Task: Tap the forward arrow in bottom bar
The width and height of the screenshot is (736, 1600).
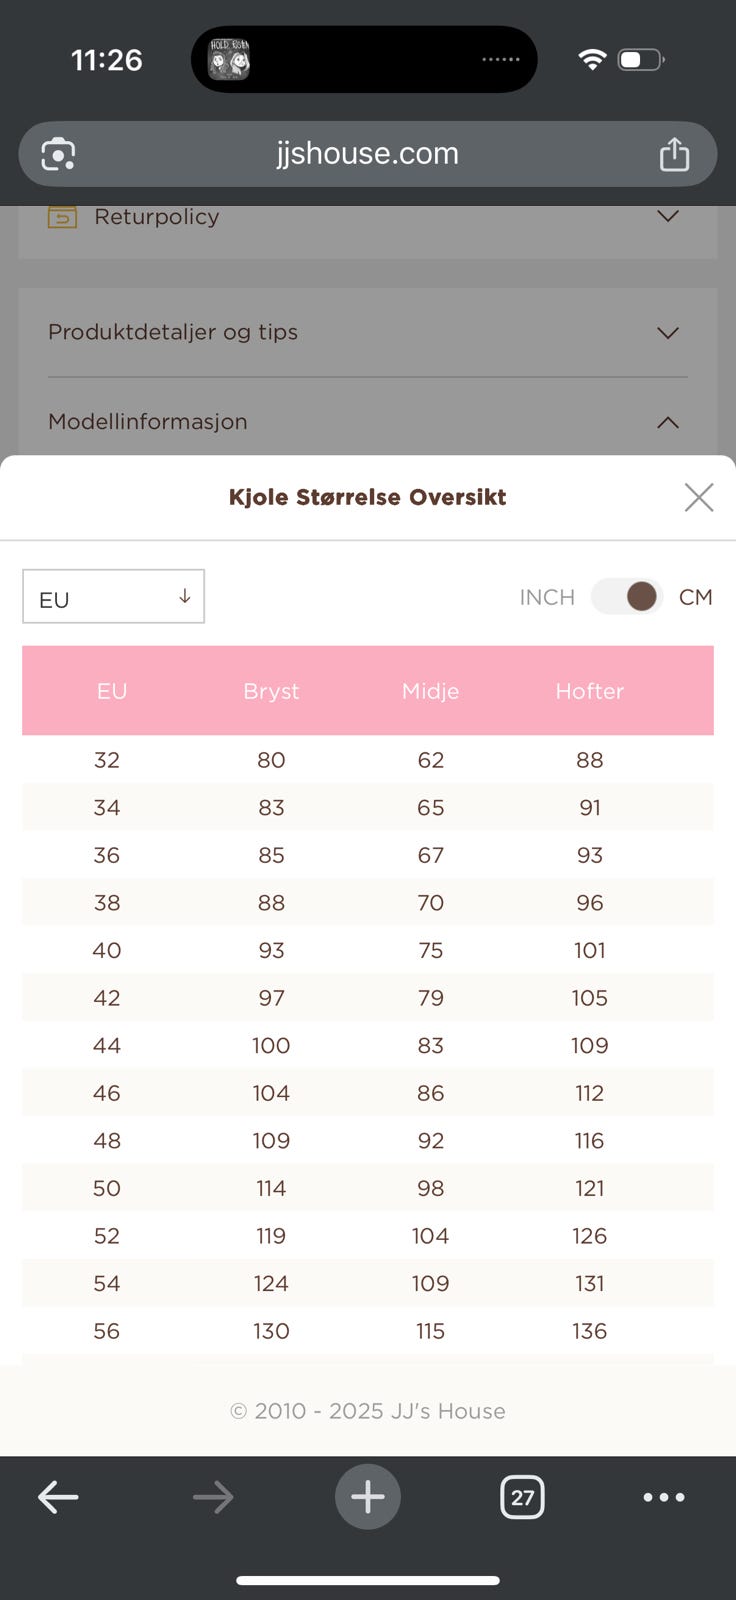Action: click(213, 1497)
